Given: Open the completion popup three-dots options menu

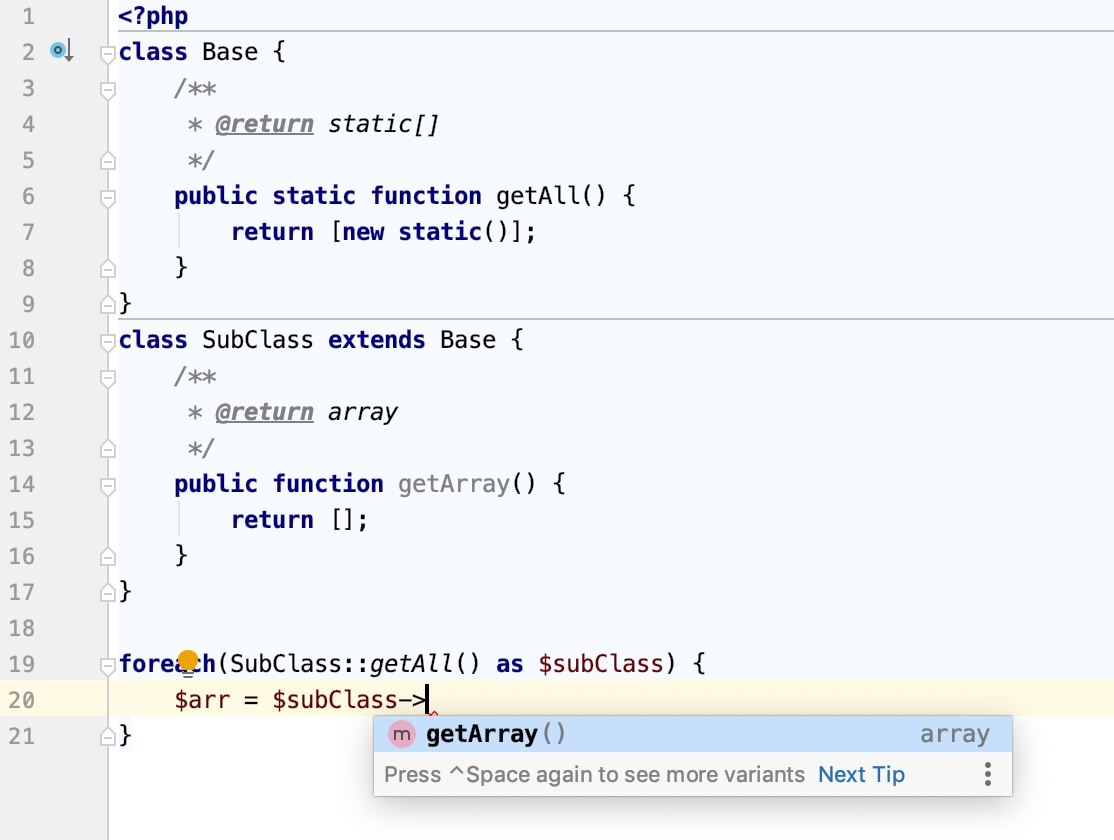Looking at the screenshot, I should (x=988, y=774).
